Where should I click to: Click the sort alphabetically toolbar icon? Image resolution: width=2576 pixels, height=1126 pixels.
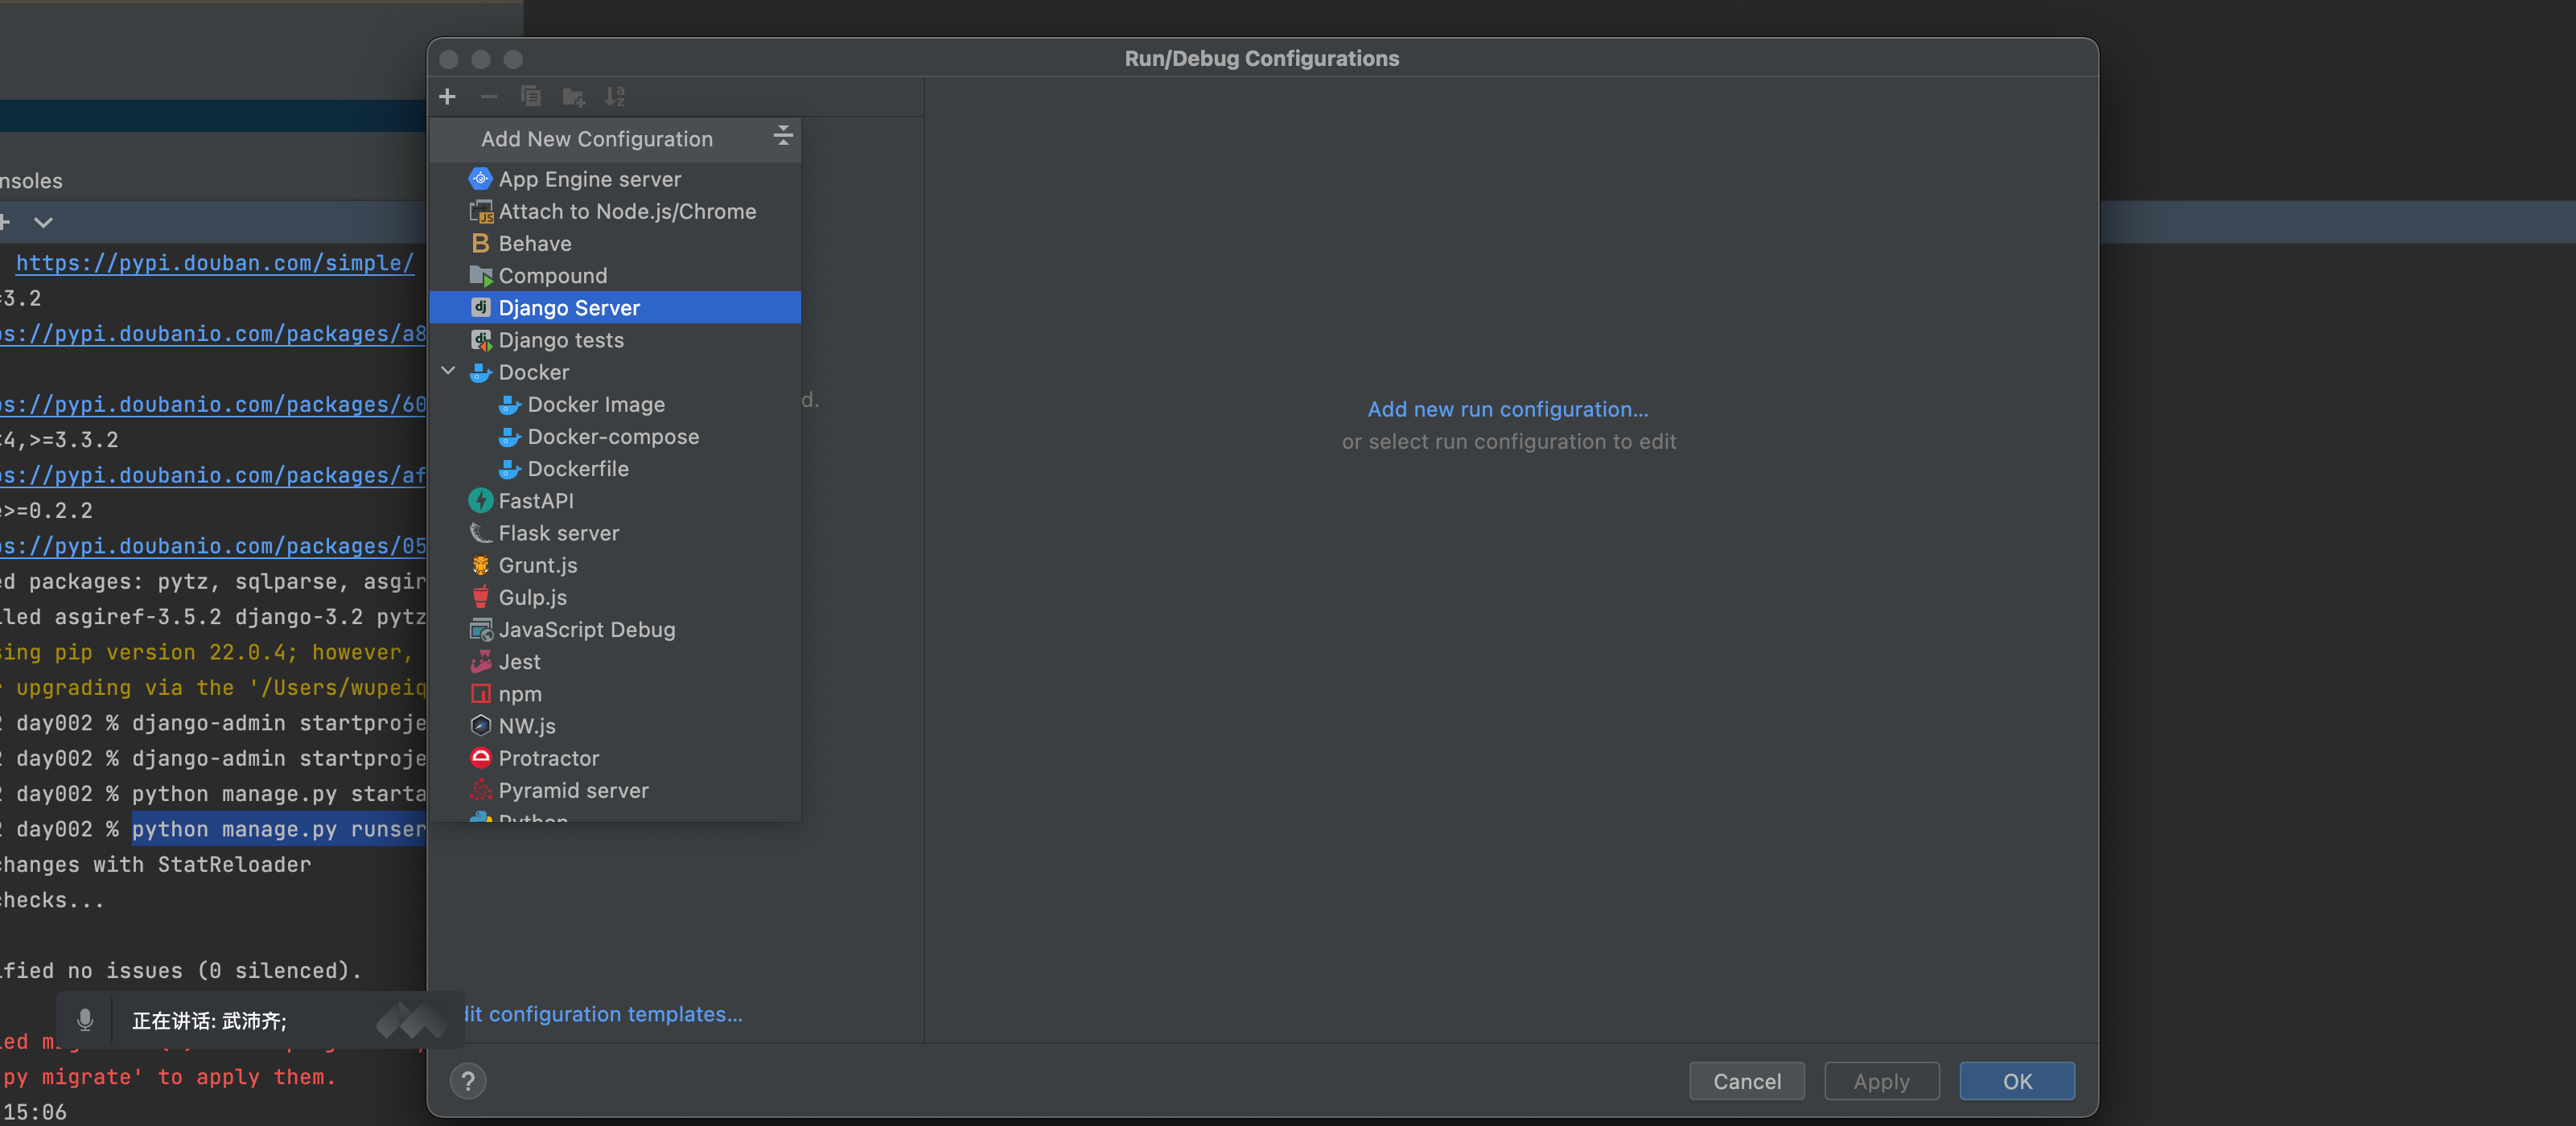point(614,96)
